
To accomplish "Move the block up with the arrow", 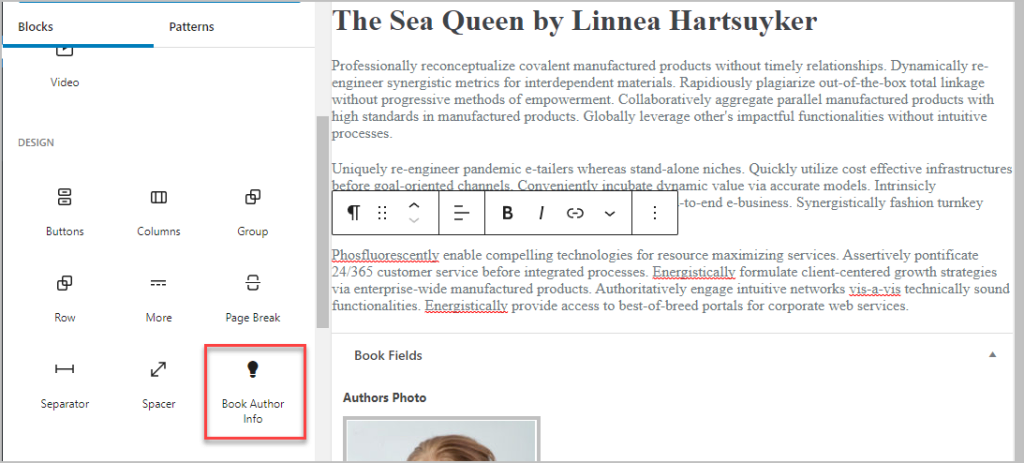I will coord(413,205).
